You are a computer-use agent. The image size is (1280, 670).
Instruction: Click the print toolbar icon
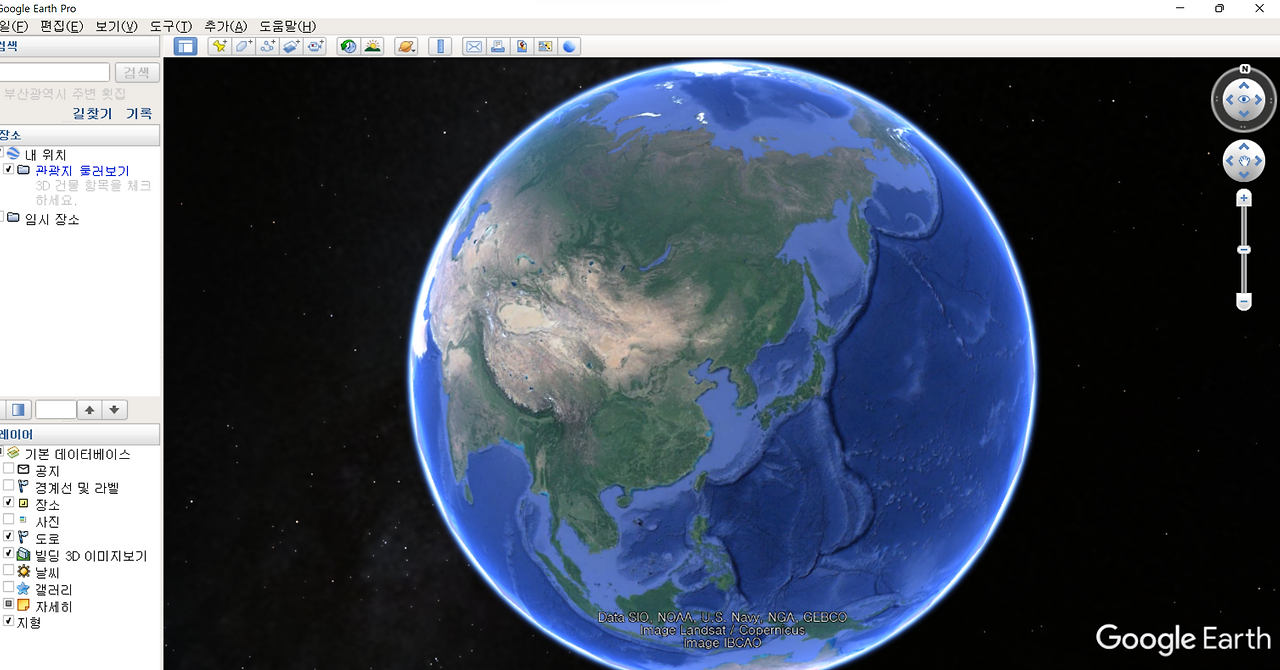point(498,46)
